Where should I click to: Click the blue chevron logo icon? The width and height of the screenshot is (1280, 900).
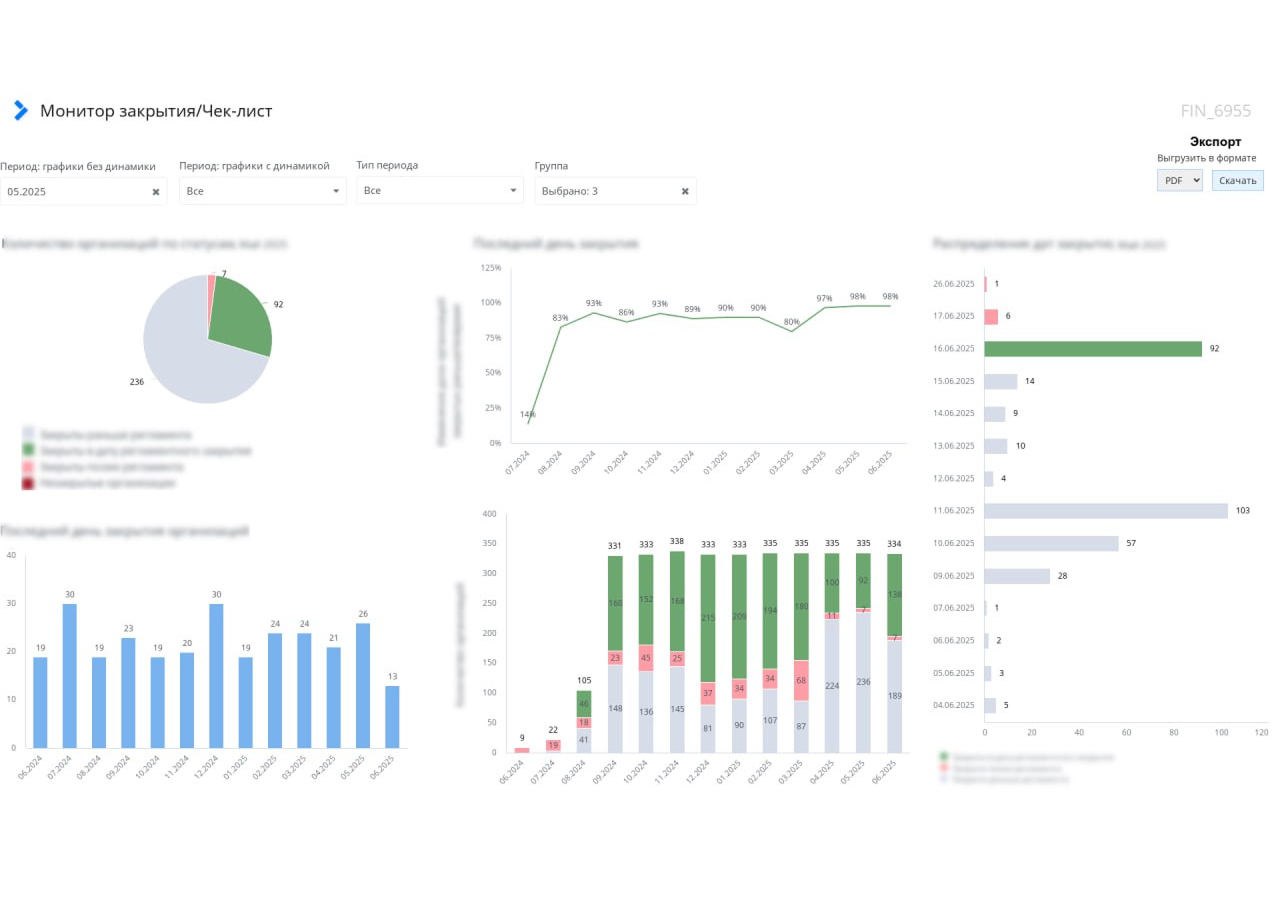click(x=20, y=111)
